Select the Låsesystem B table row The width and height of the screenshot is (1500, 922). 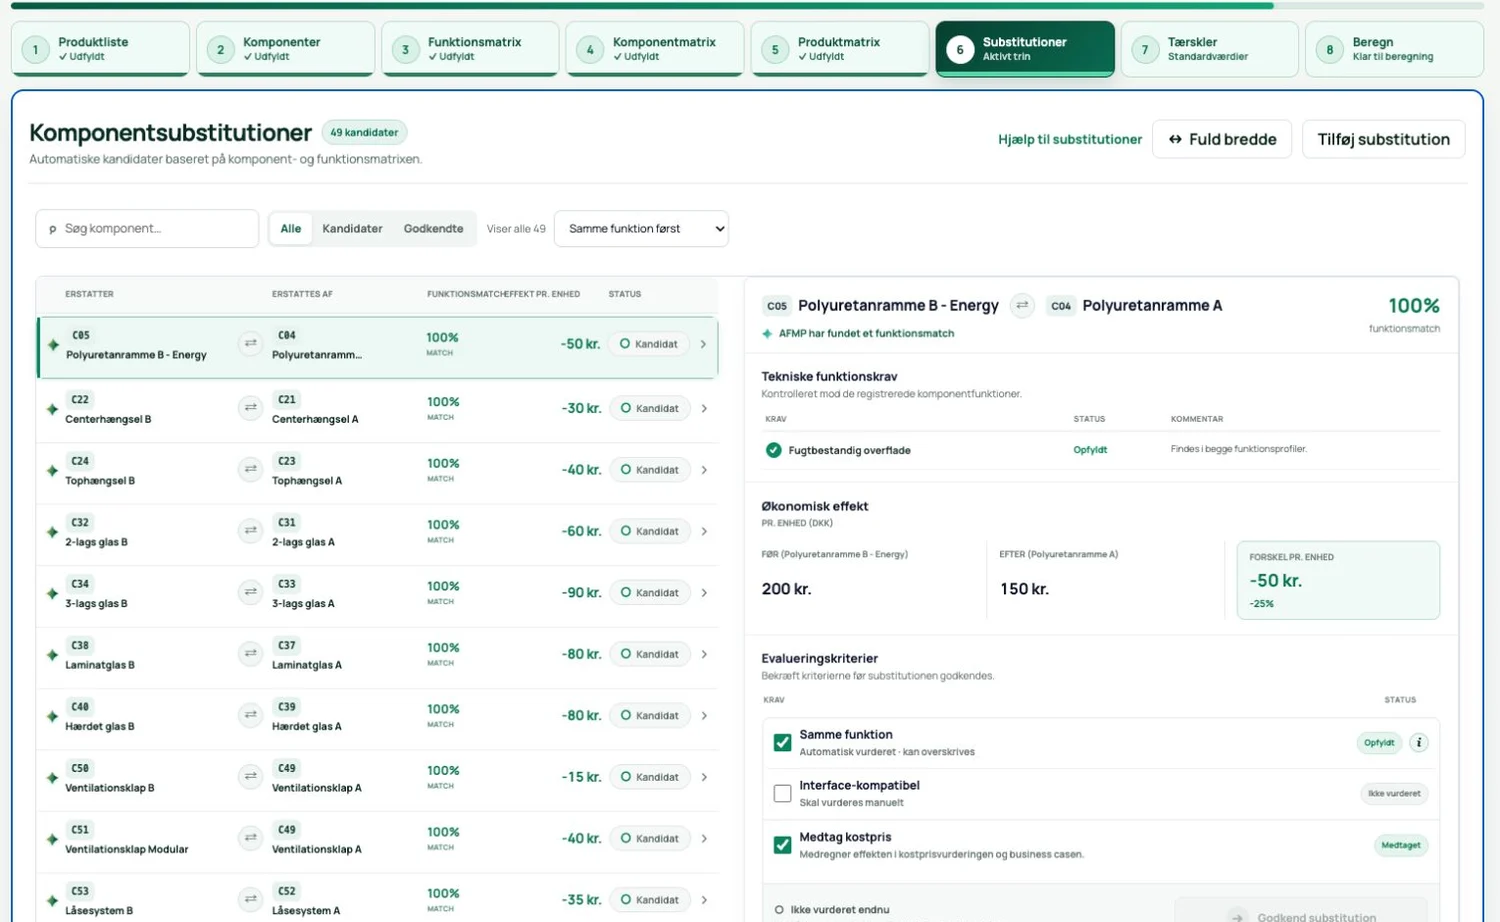coord(377,899)
